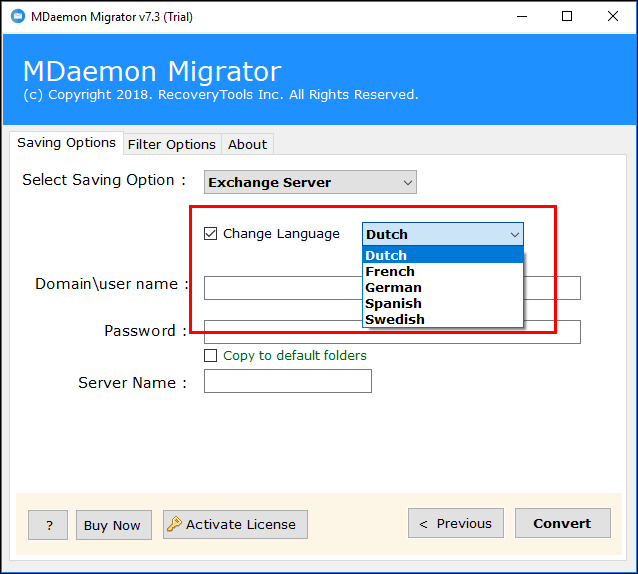Image resolution: width=638 pixels, height=574 pixels.
Task: Maximize the MDaemon Migrator window
Action: pos(567,16)
